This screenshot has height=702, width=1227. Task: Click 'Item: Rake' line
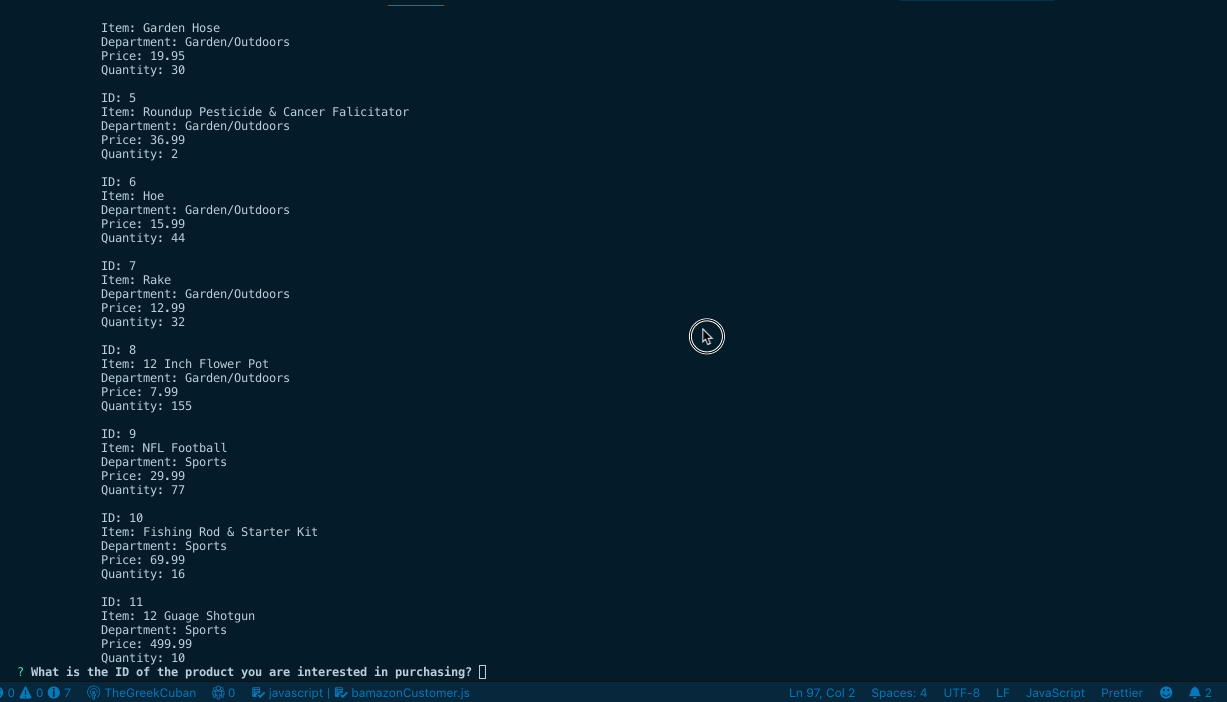click(136, 280)
